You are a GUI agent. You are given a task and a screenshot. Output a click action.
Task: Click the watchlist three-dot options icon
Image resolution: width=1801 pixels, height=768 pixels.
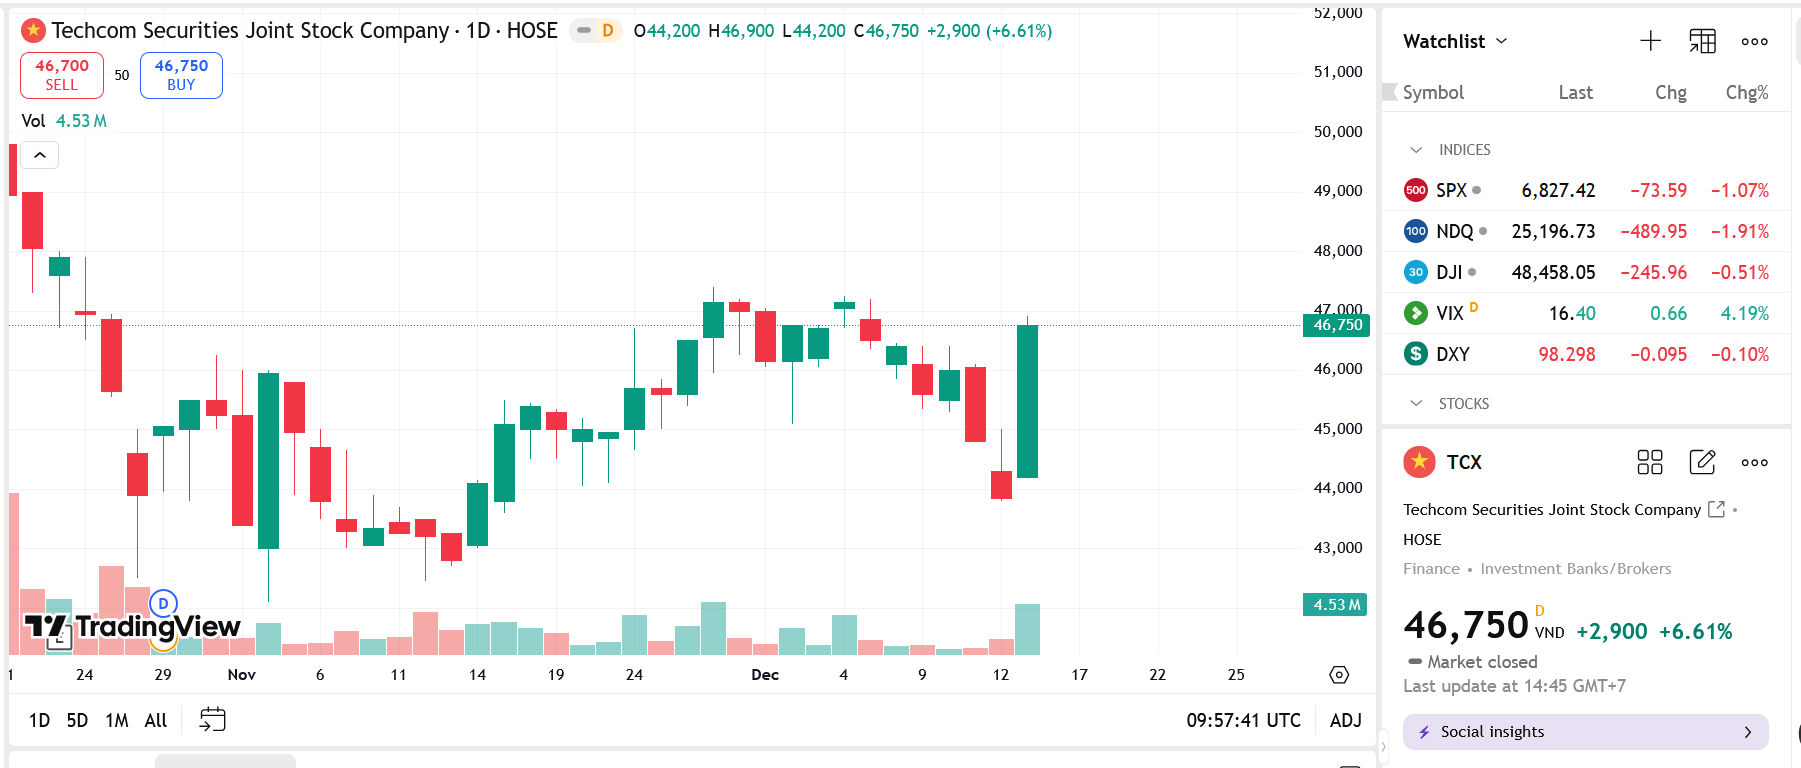point(1754,41)
